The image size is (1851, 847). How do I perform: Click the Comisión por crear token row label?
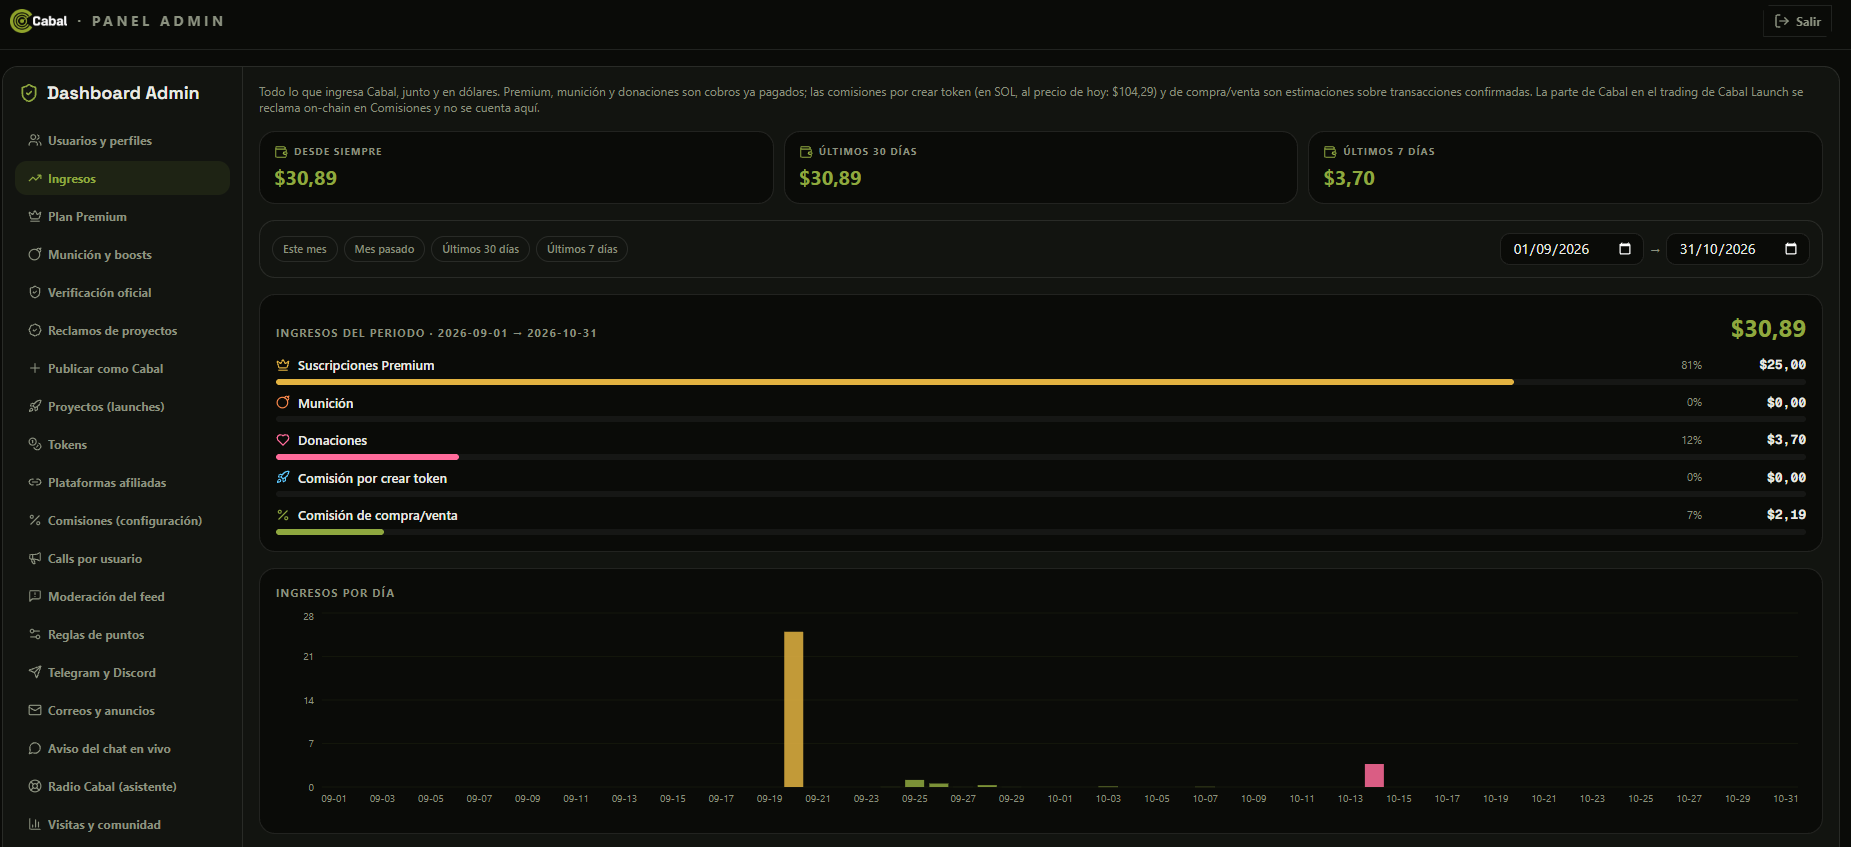click(x=372, y=478)
